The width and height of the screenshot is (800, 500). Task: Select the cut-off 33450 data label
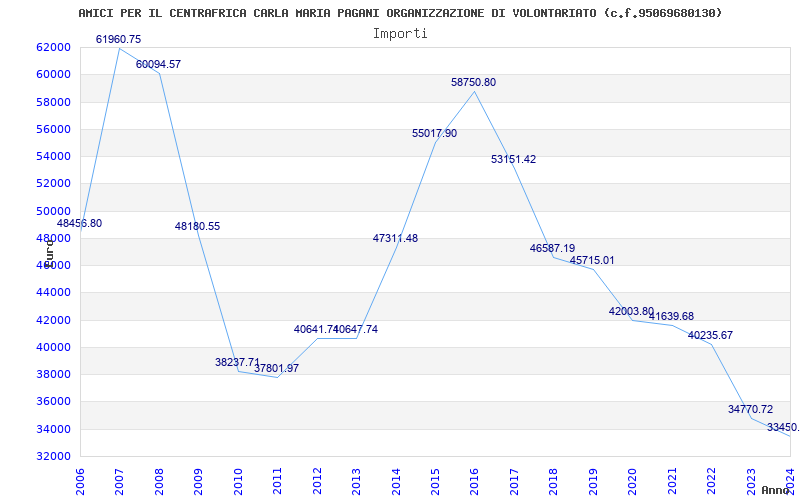783,428
